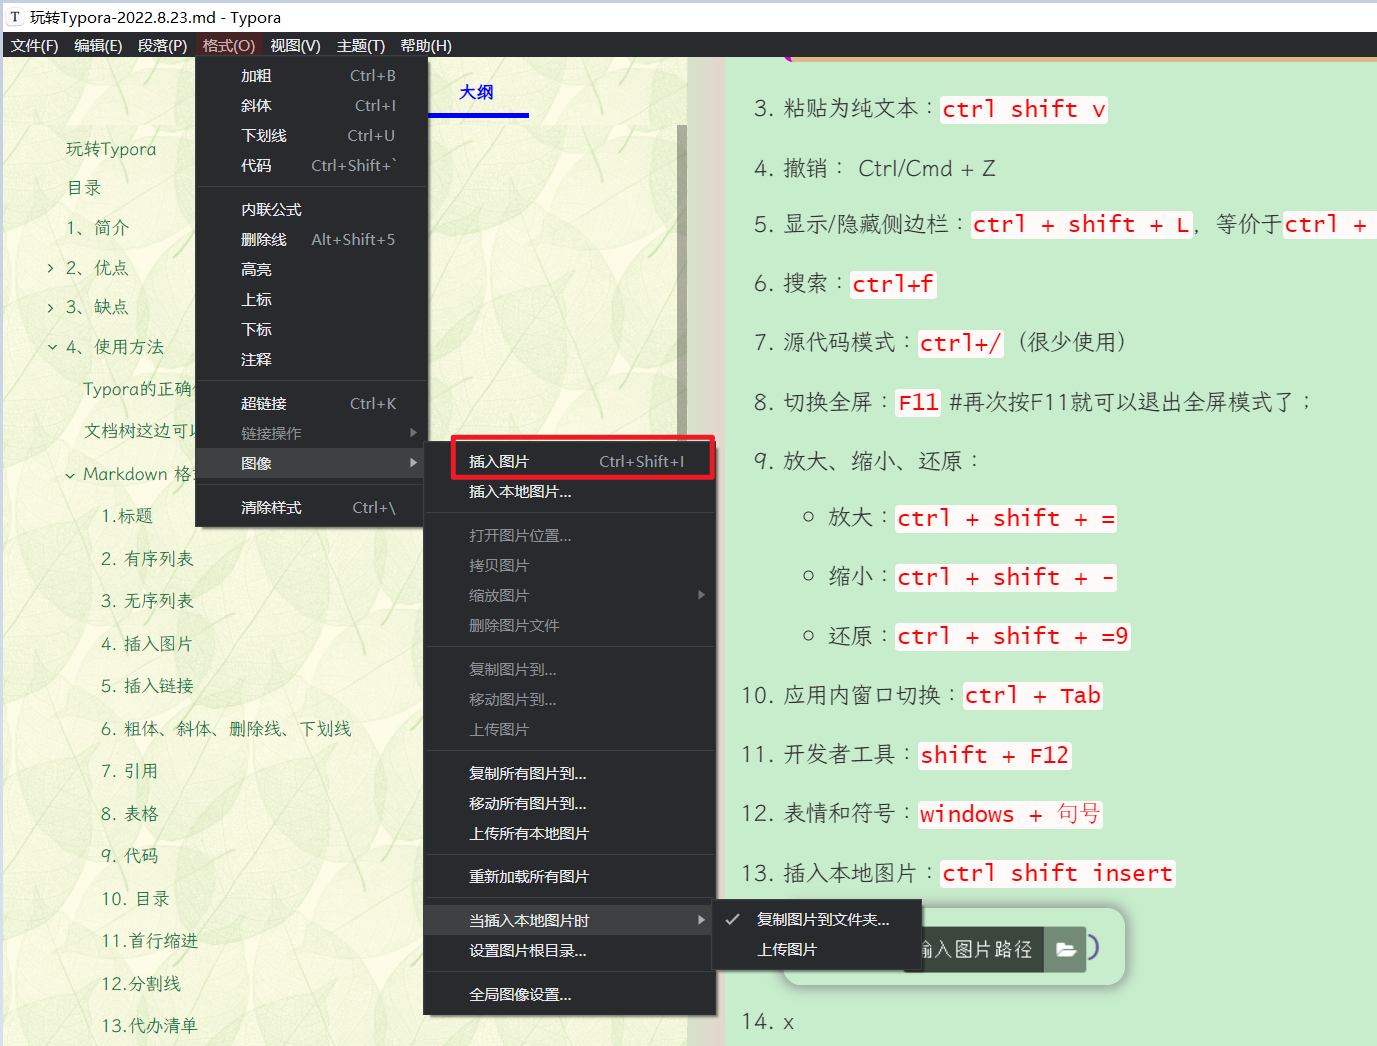Select 插入本地图片...
This screenshot has width=1377, height=1046.
tap(570, 492)
